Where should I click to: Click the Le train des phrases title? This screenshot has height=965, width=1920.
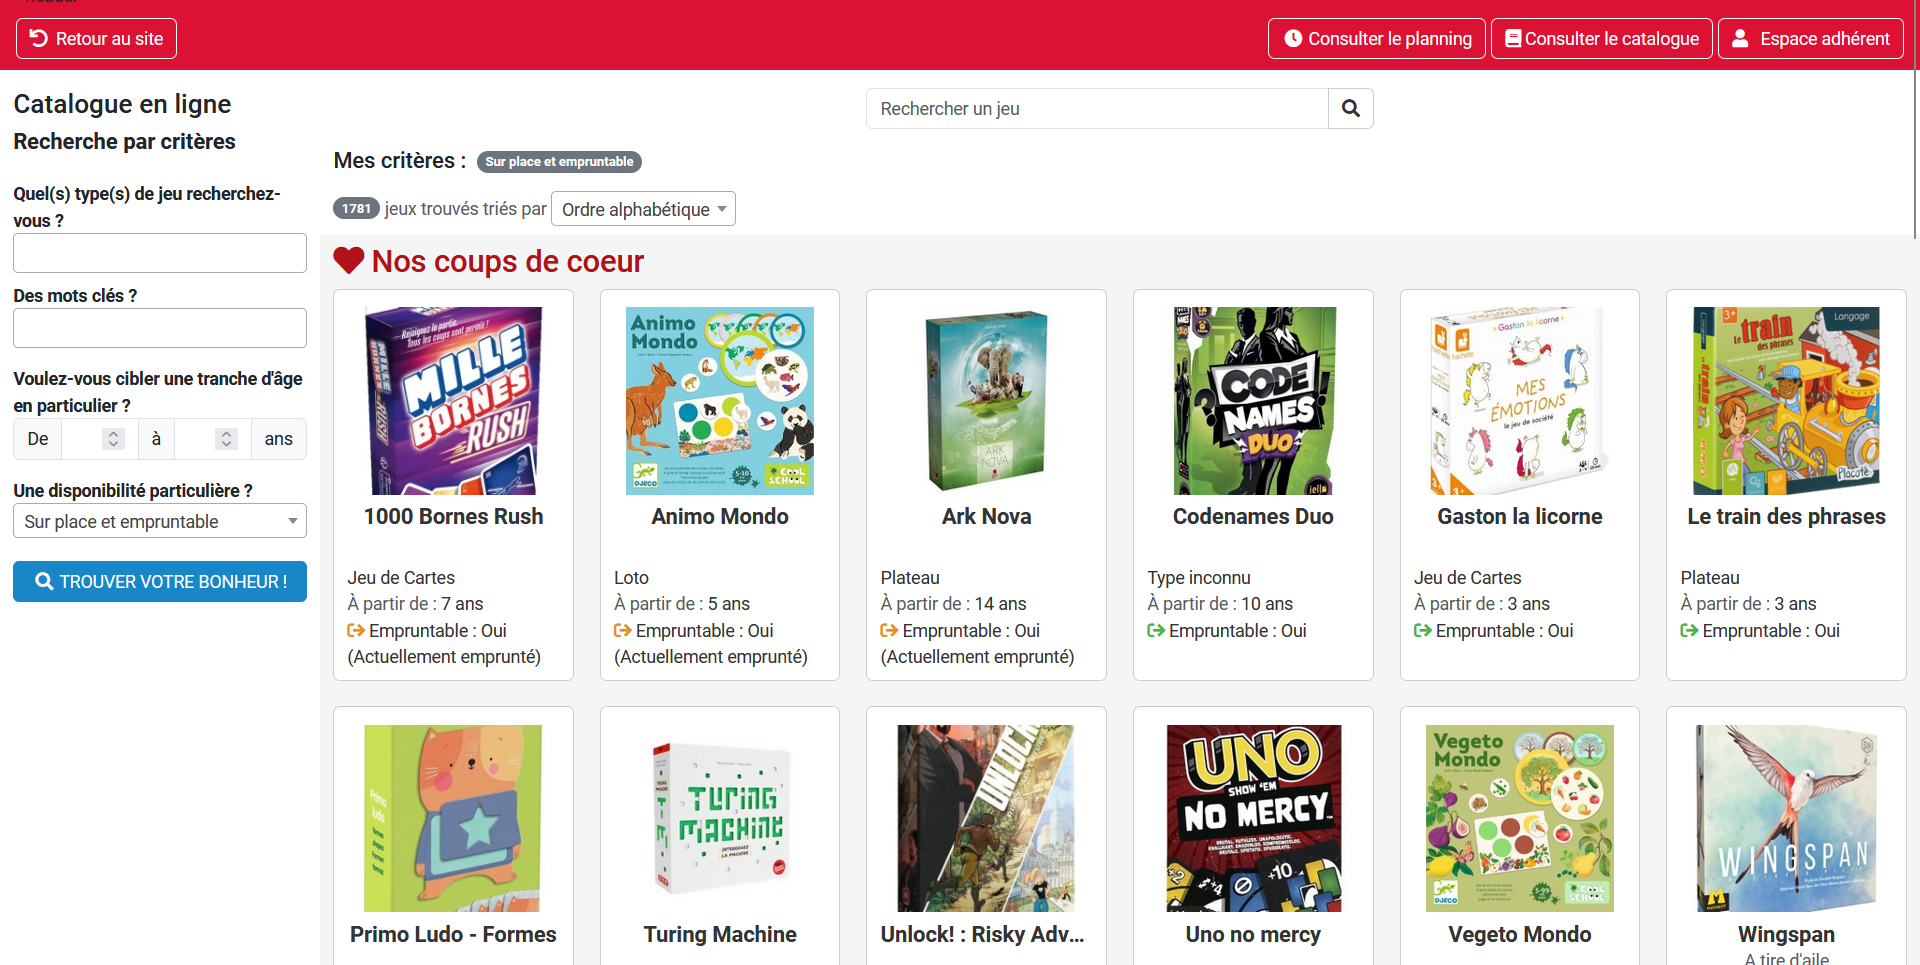click(1786, 516)
